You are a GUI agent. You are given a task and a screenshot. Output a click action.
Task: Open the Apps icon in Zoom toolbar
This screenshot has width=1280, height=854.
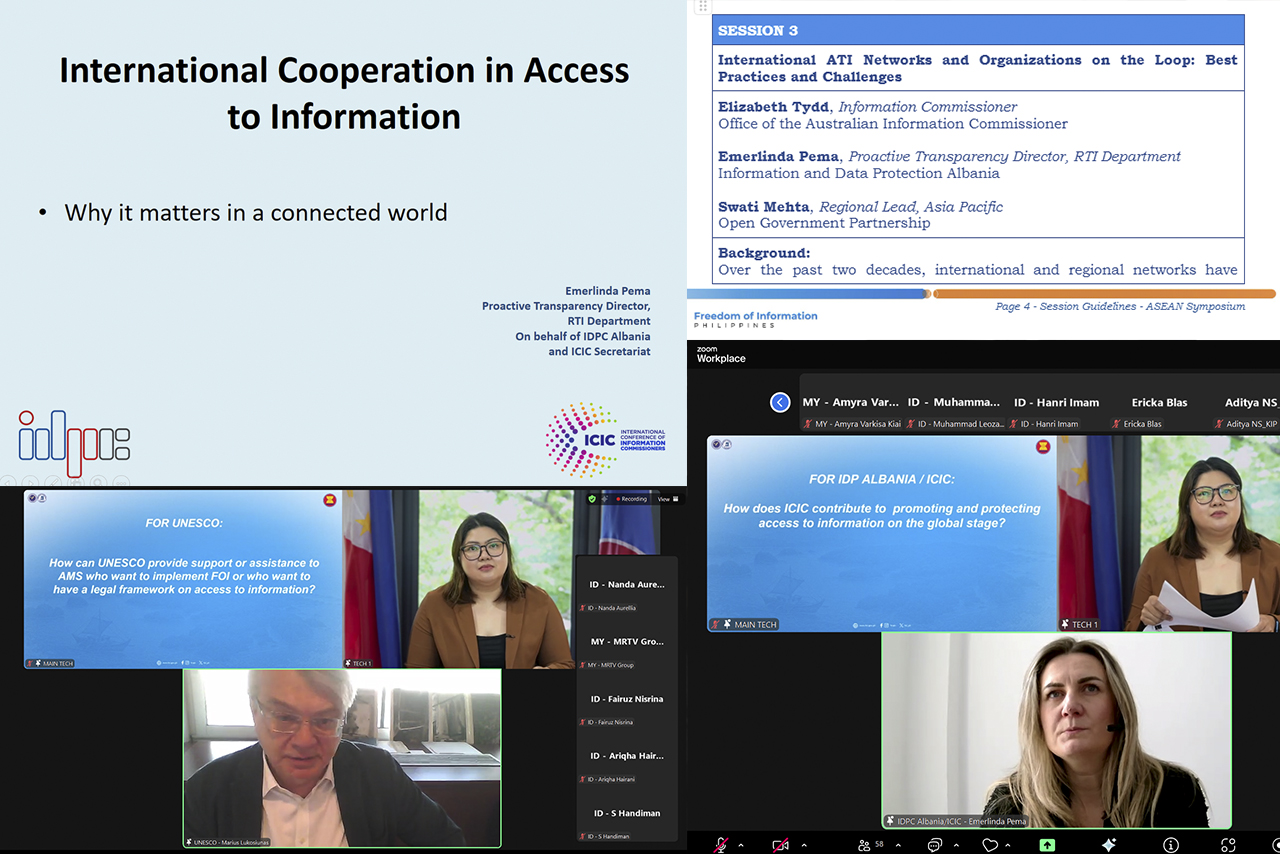(1228, 845)
